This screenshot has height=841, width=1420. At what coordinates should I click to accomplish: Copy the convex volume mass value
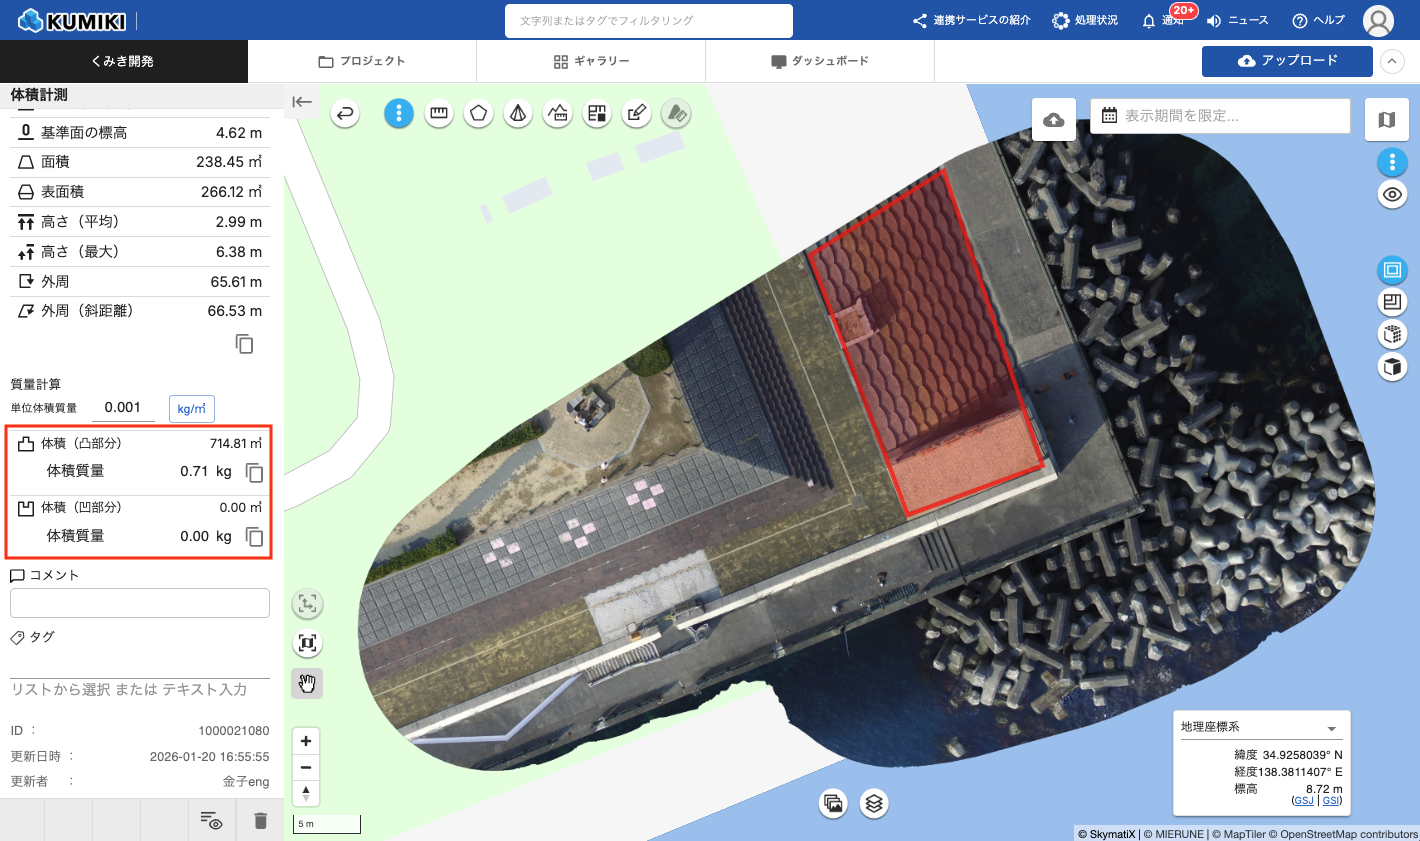click(255, 472)
